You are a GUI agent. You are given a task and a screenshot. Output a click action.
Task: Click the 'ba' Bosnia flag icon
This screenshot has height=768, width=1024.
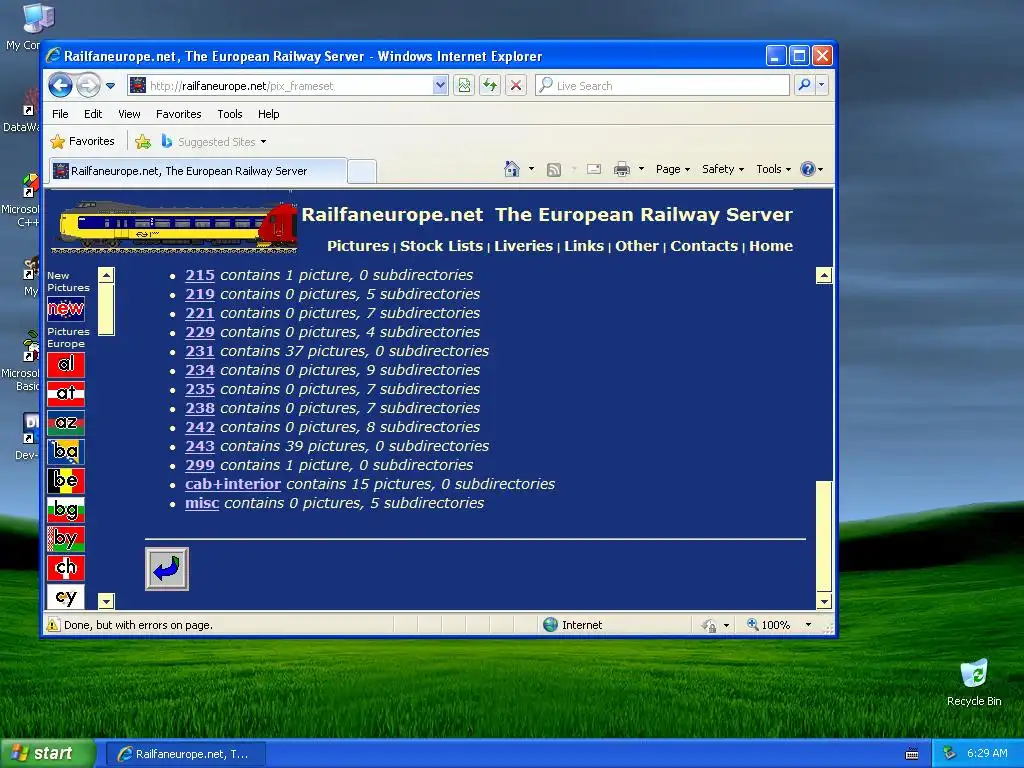(66, 452)
